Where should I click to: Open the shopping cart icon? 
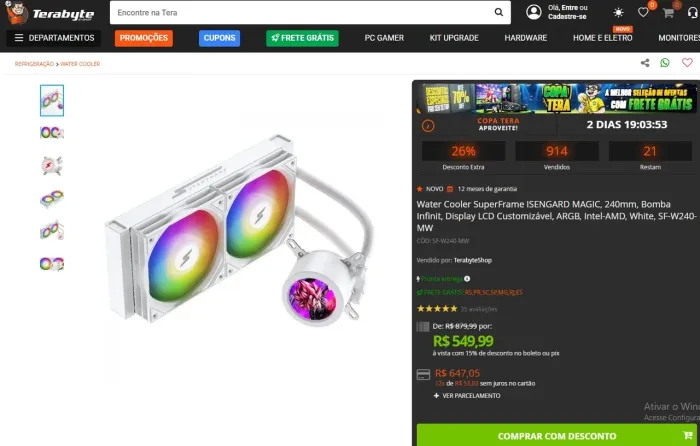click(x=668, y=13)
